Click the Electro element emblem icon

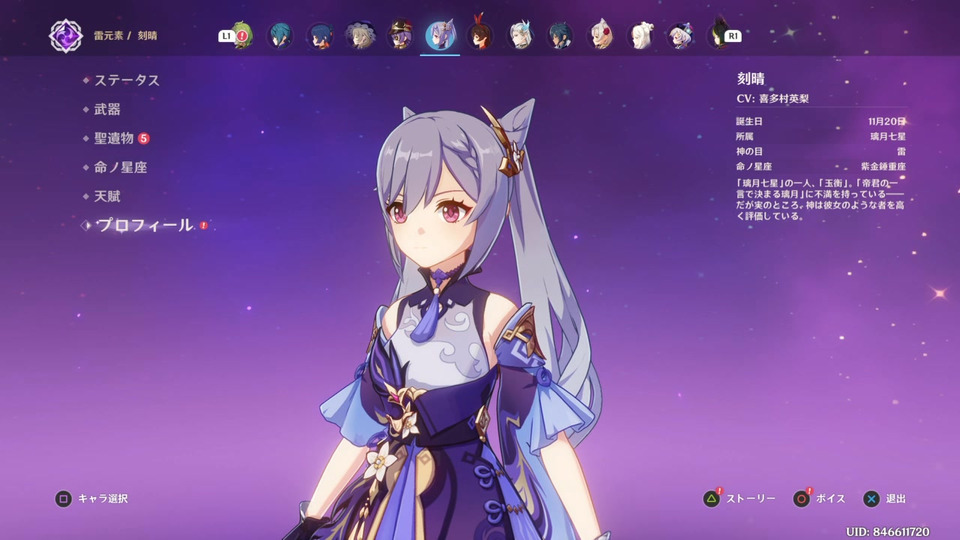pyautogui.click(x=66, y=36)
